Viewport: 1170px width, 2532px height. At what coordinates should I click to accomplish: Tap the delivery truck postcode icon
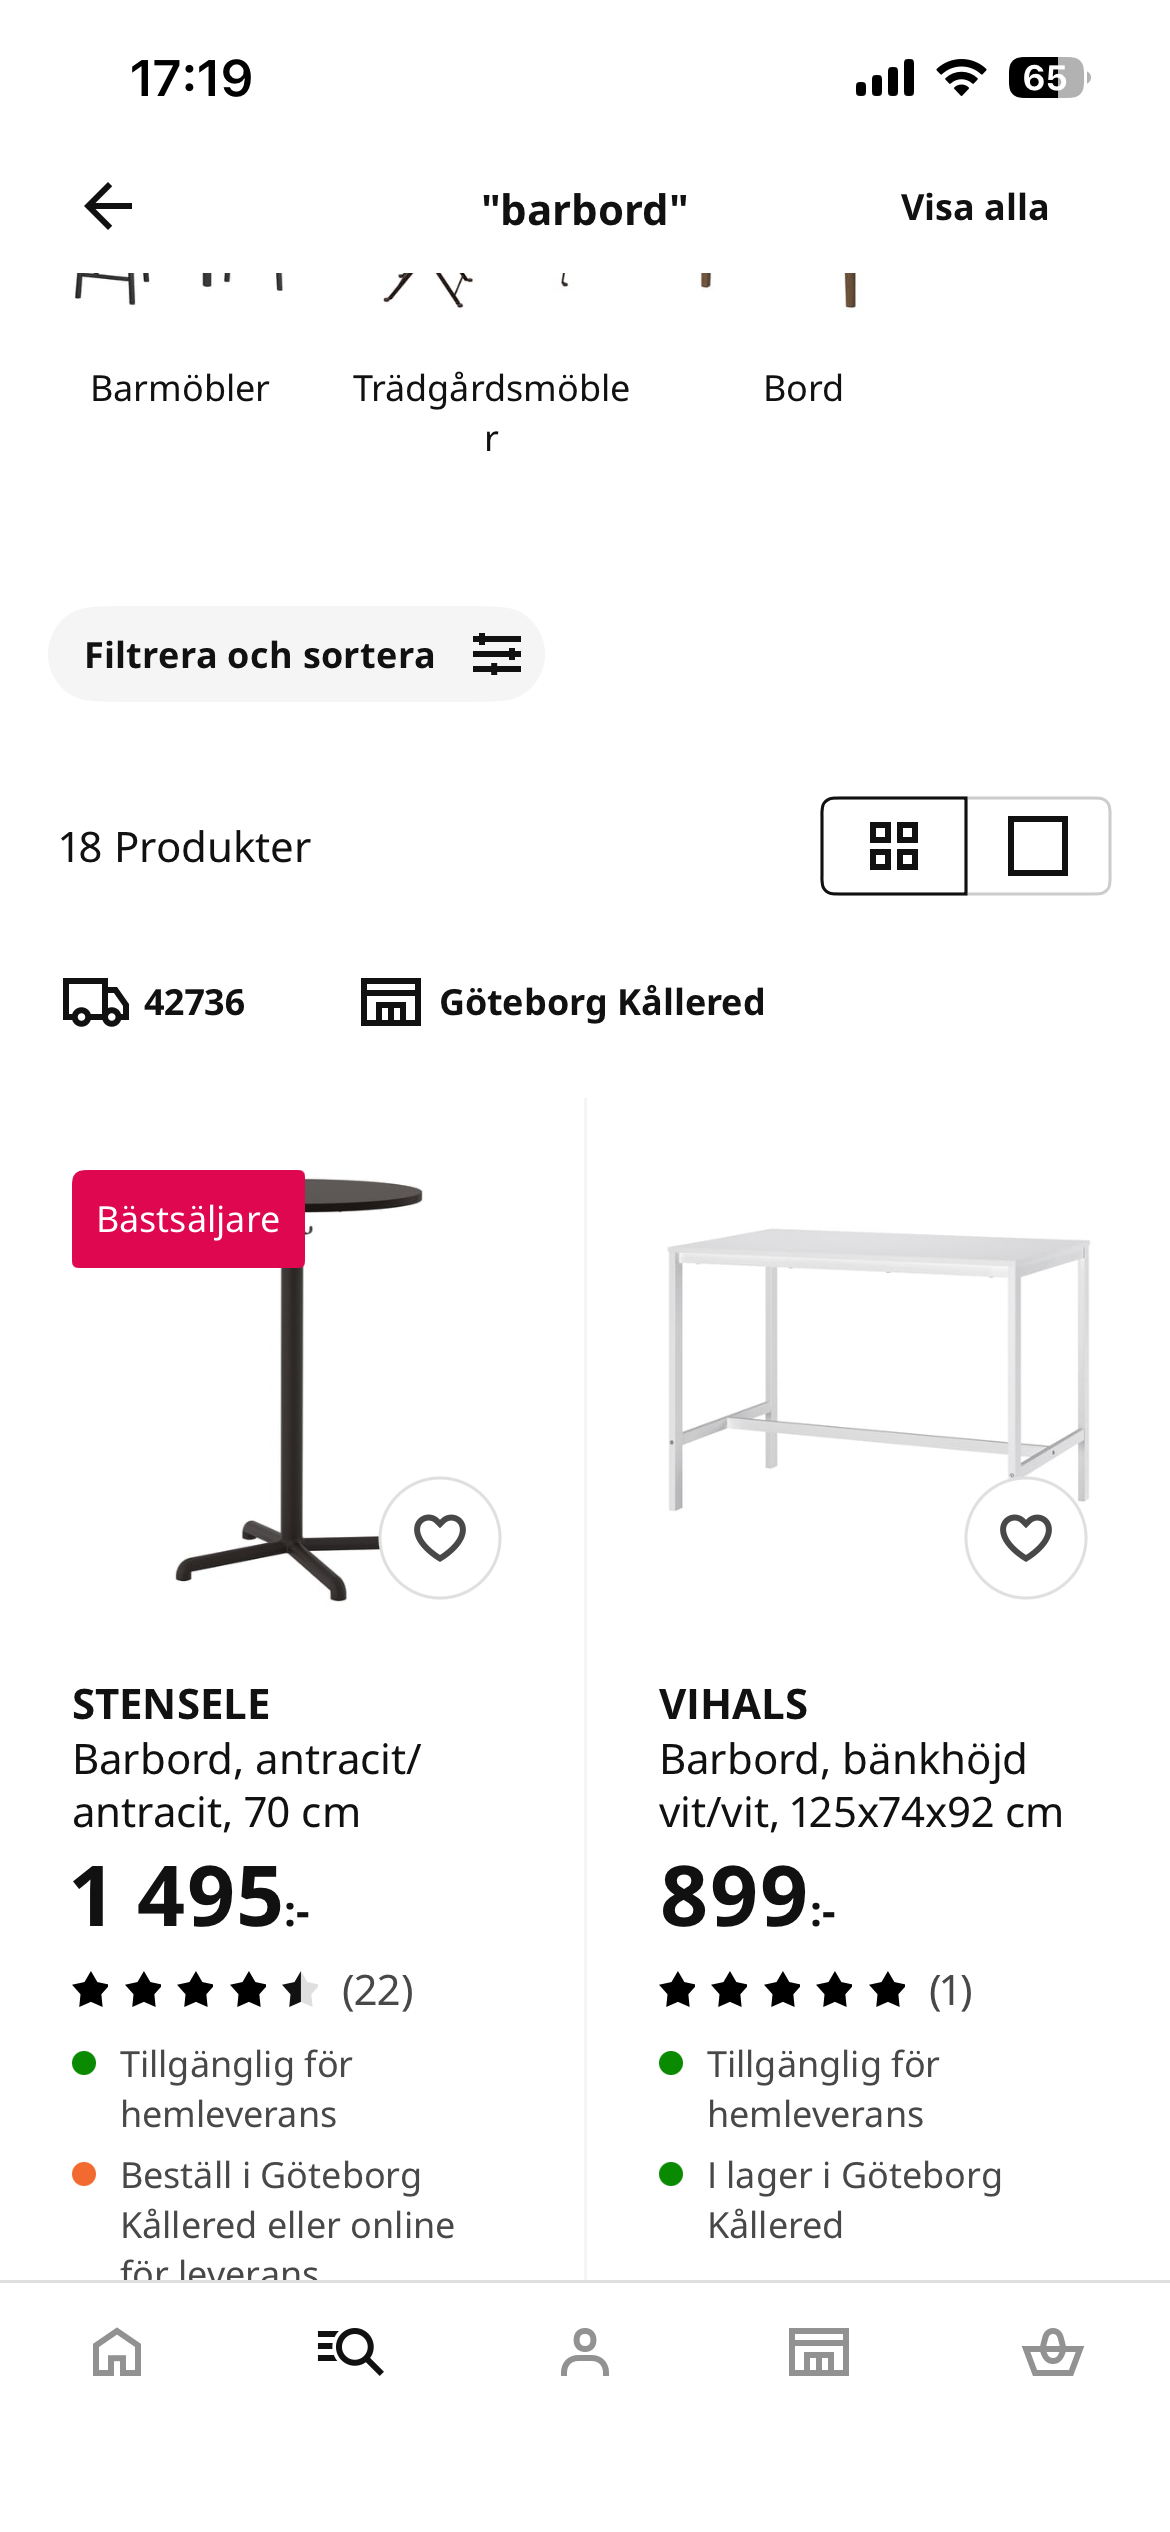pyautogui.click(x=96, y=1002)
